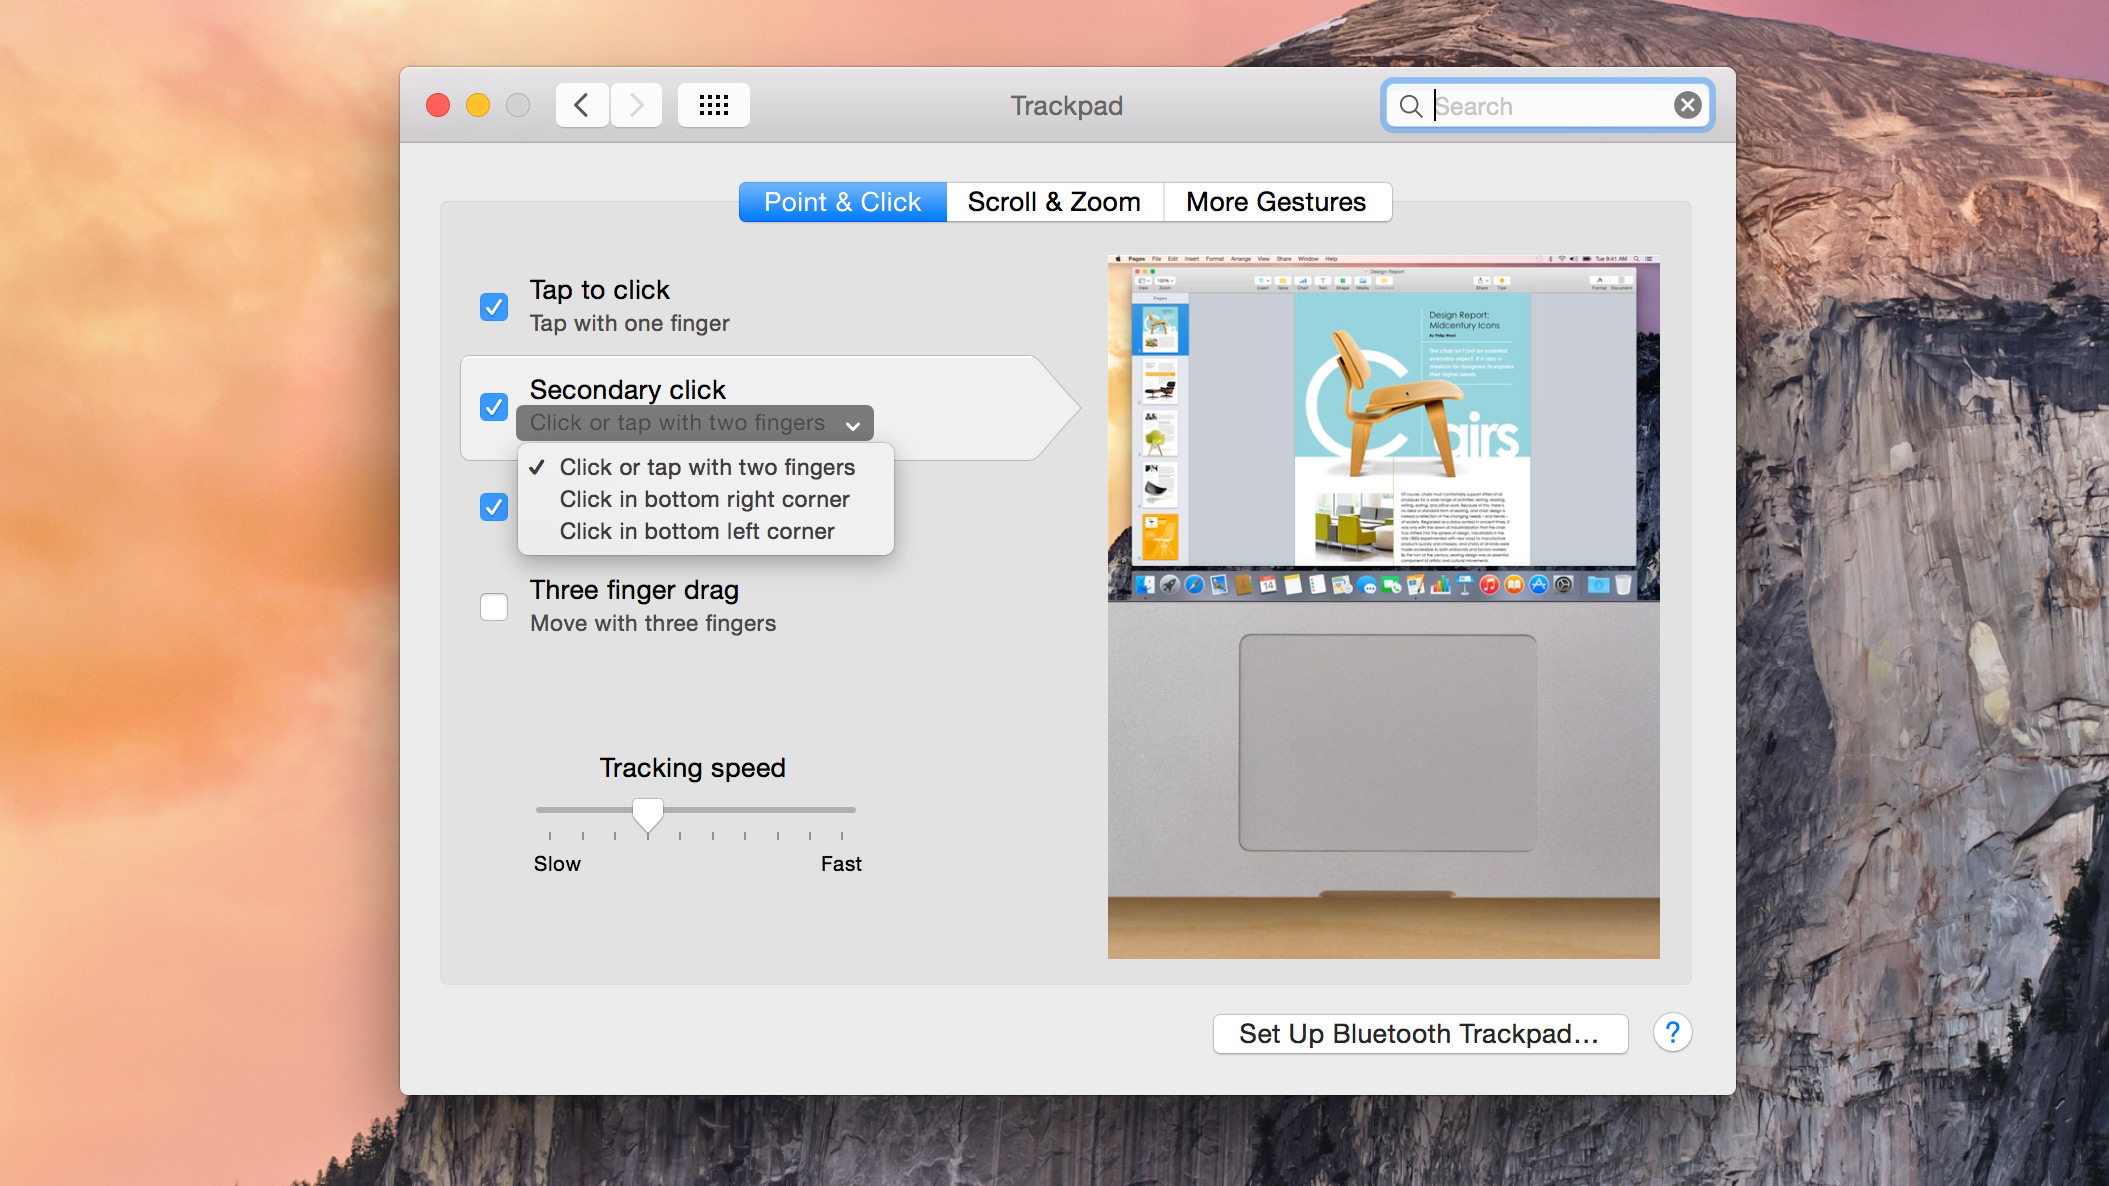Select Click in bottom left corner
This screenshot has height=1186, width=2109.
click(697, 531)
